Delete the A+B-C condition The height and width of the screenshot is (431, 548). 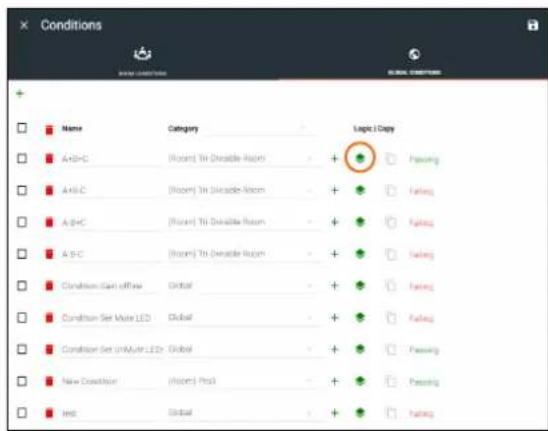point(49,190)
